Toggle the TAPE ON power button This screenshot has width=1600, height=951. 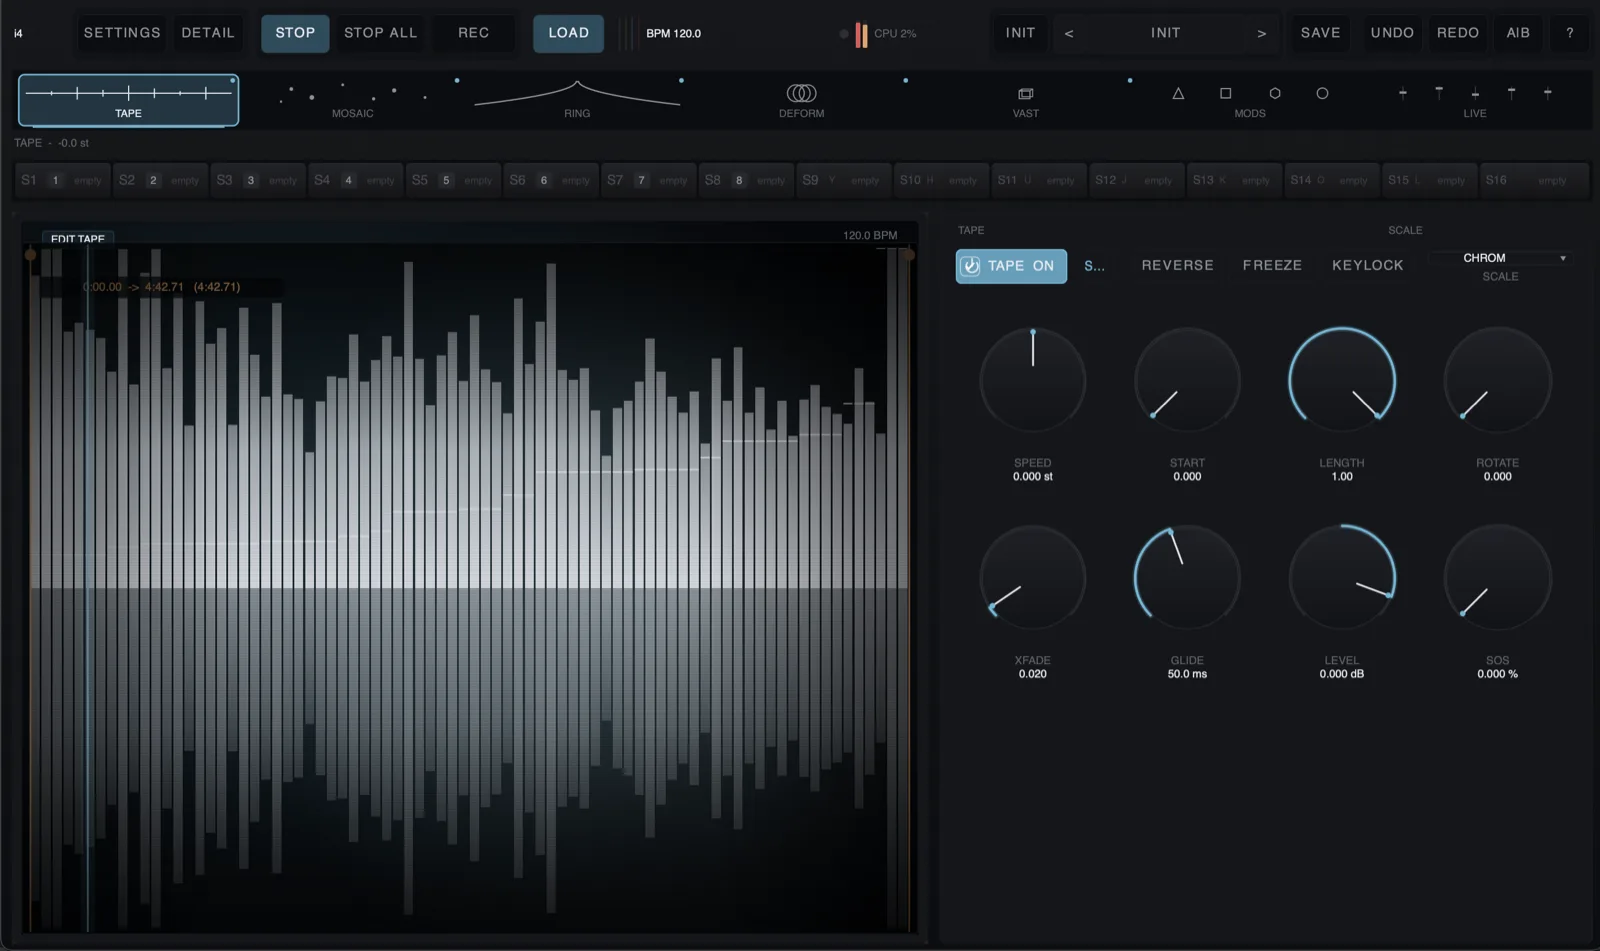pos(1011,266)
